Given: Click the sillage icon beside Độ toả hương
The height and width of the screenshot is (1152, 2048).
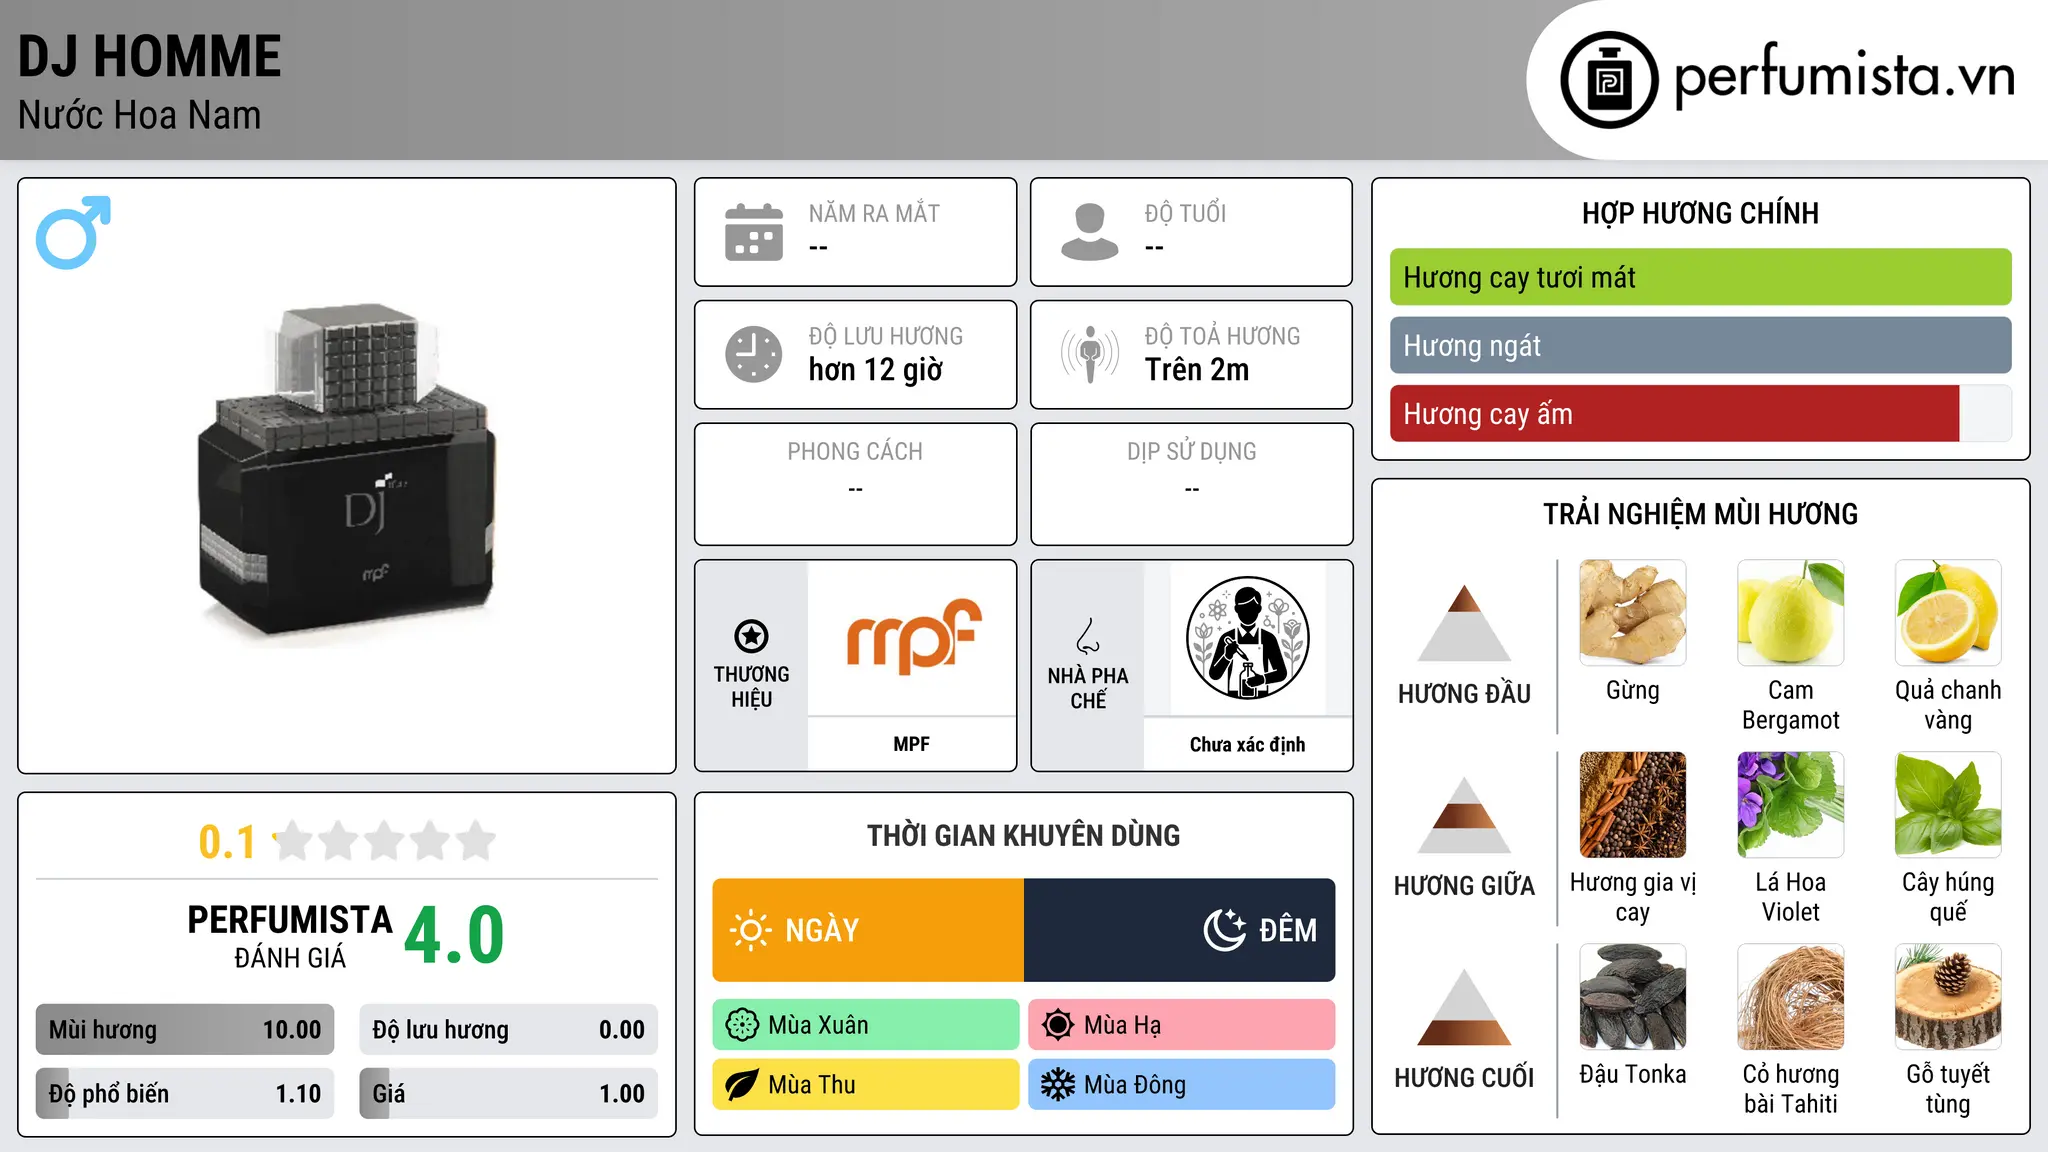Looking at the screenshot, I should (x=1090, y=354).
